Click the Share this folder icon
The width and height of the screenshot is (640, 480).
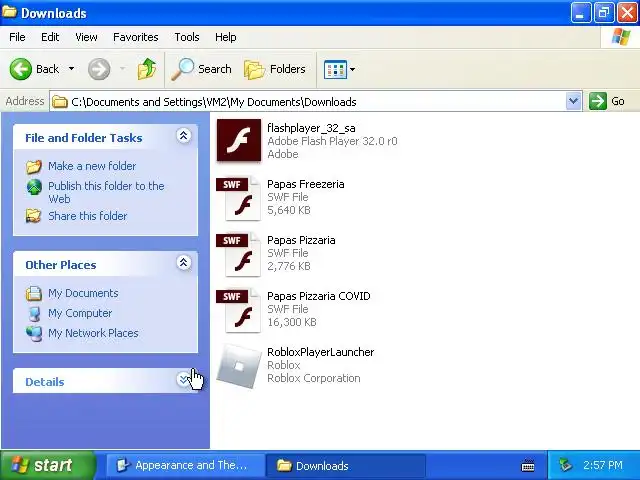(34, 216)
